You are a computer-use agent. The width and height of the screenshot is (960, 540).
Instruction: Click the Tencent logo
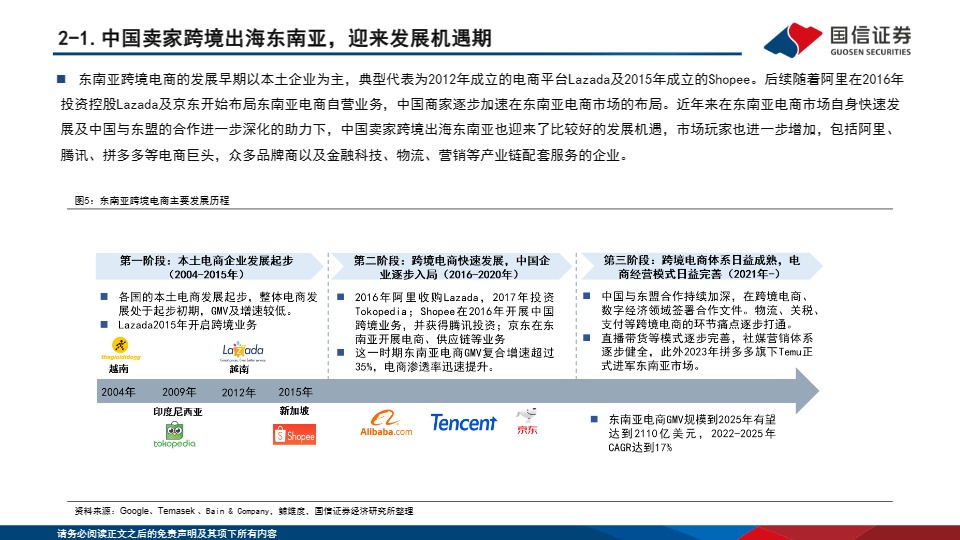(463, 422)
